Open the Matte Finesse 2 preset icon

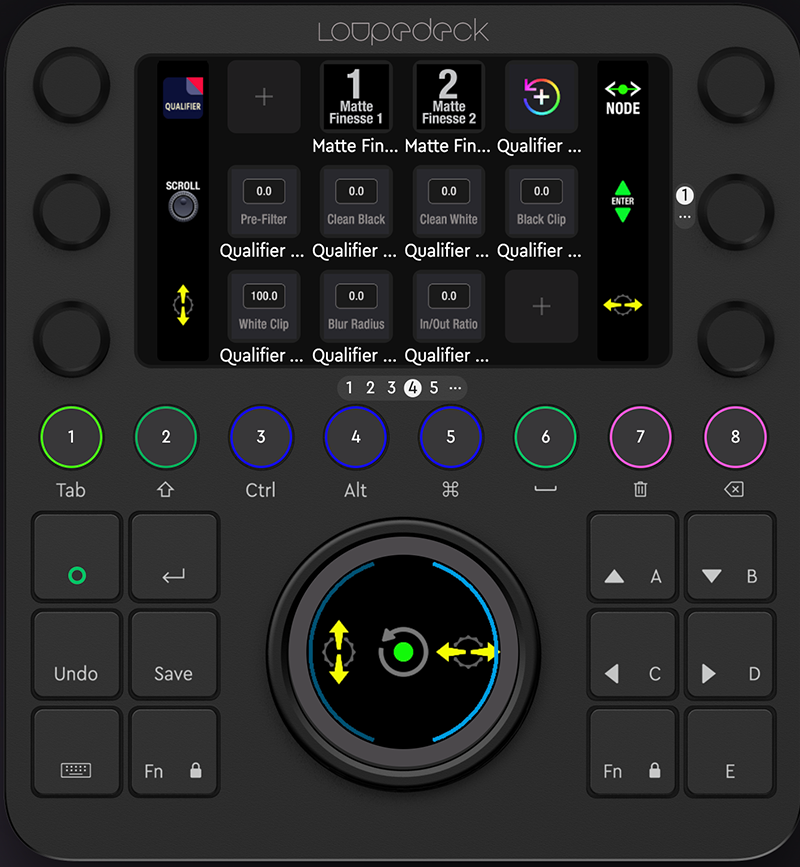[x=448, y=96]
